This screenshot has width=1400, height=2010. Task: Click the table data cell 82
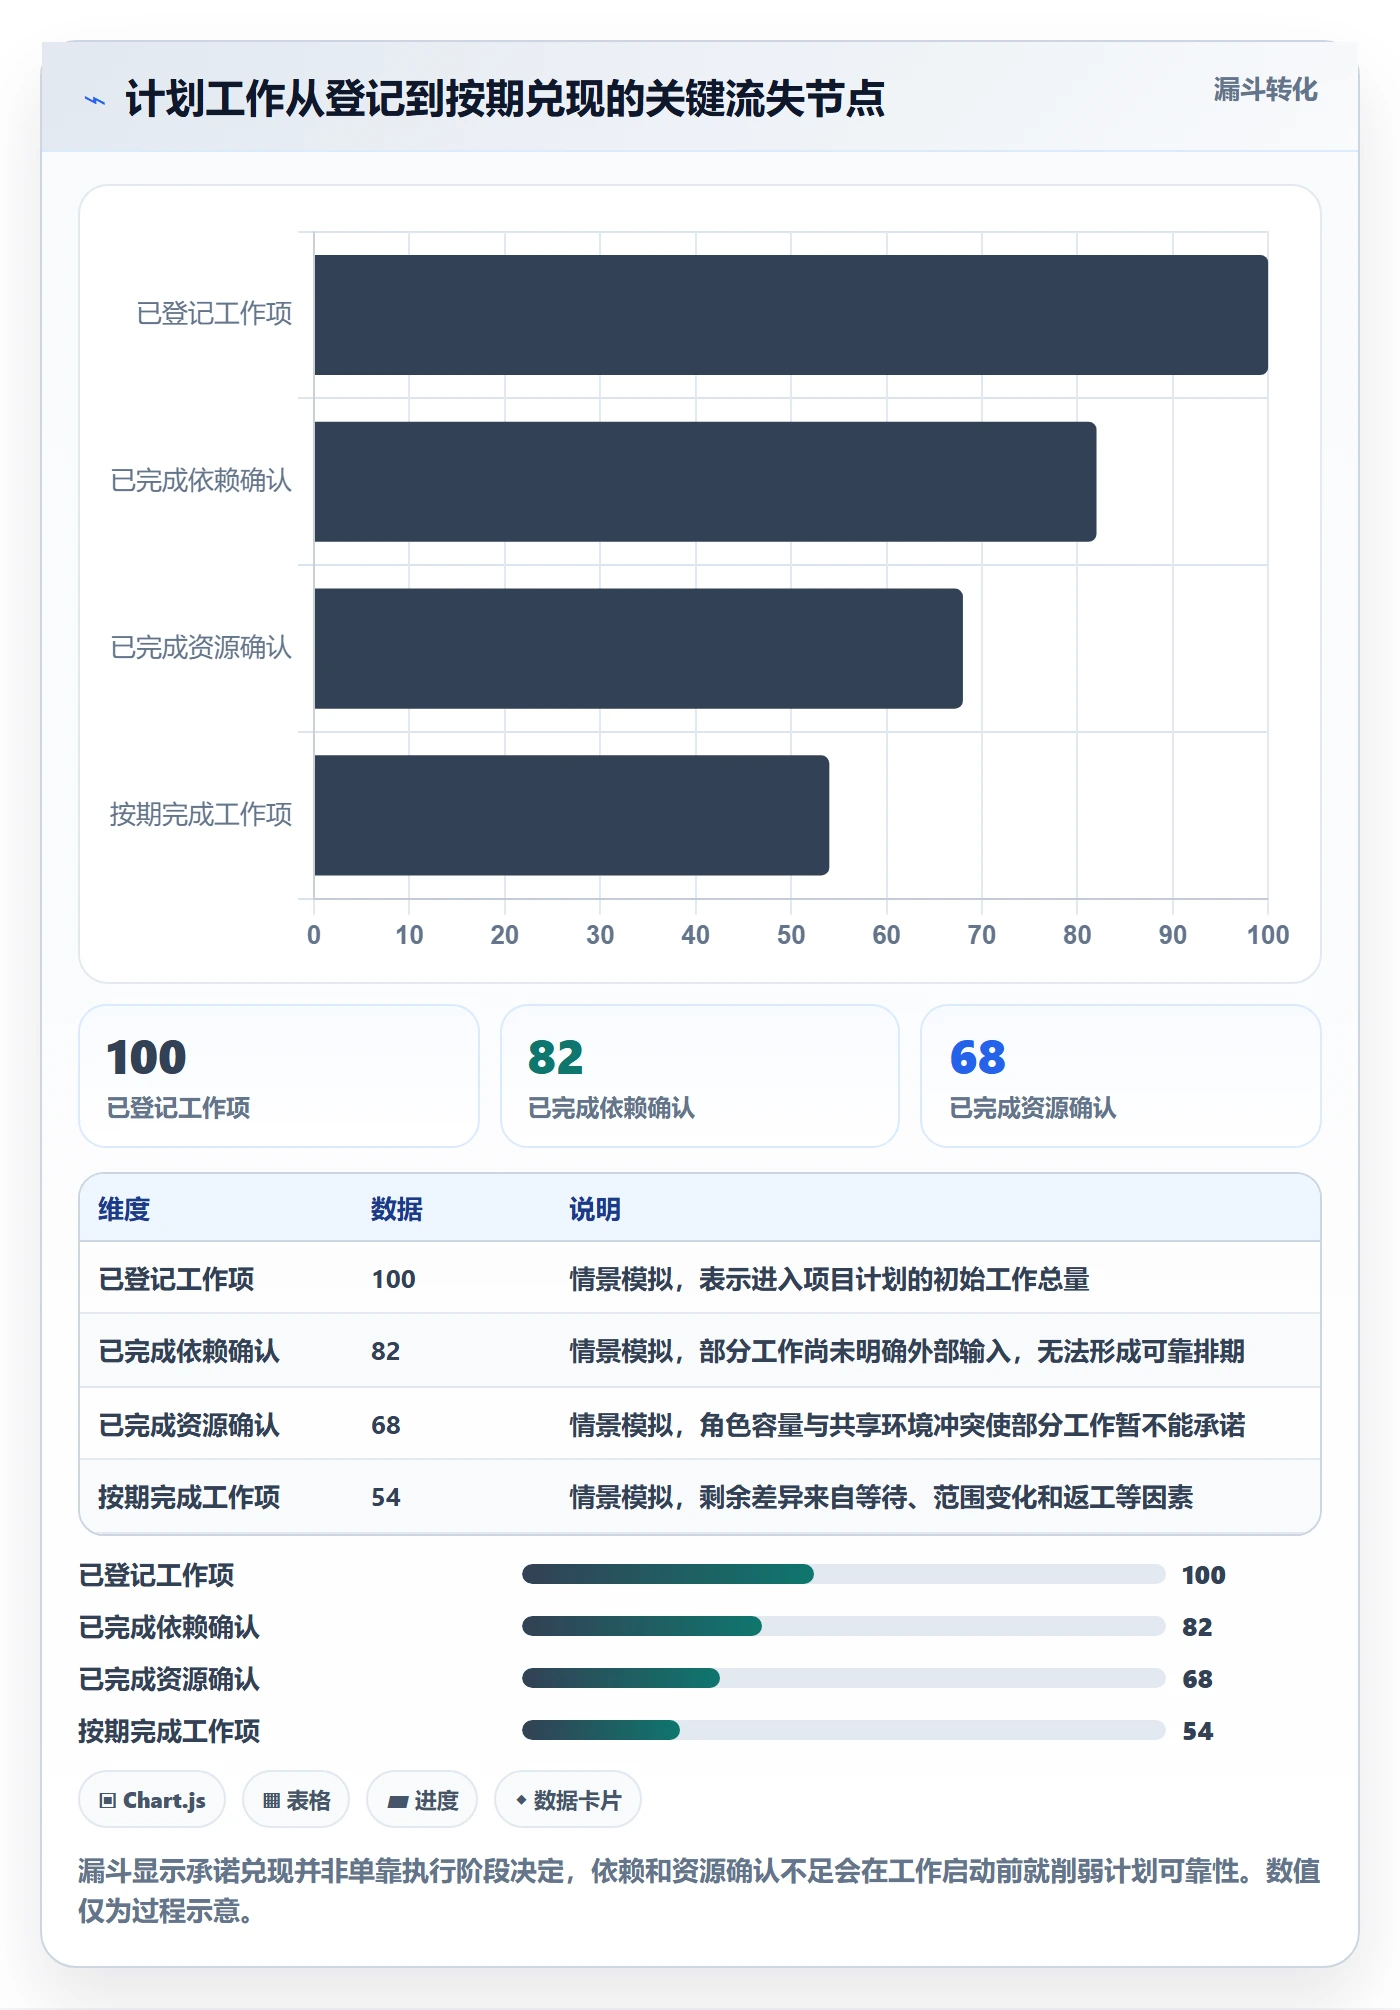click(386, 1351)
